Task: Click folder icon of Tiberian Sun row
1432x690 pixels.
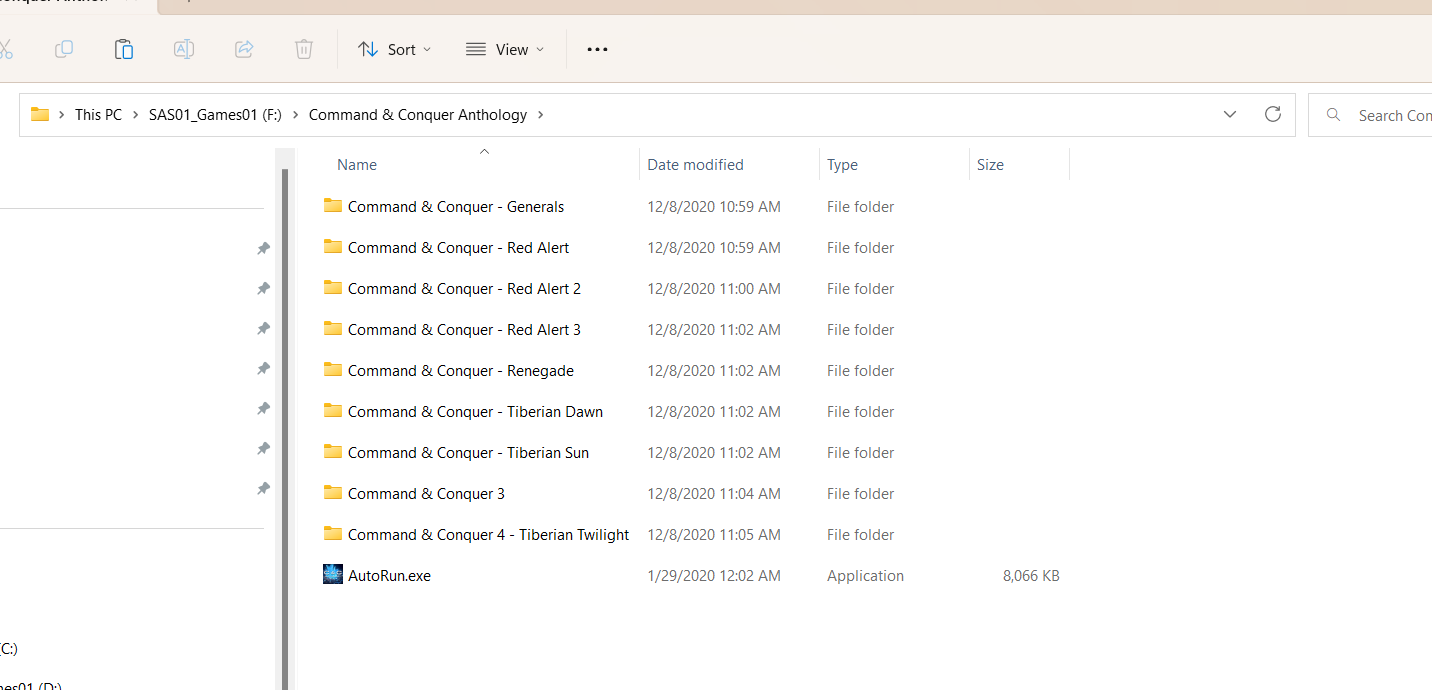Action: (x=333, y=452)
